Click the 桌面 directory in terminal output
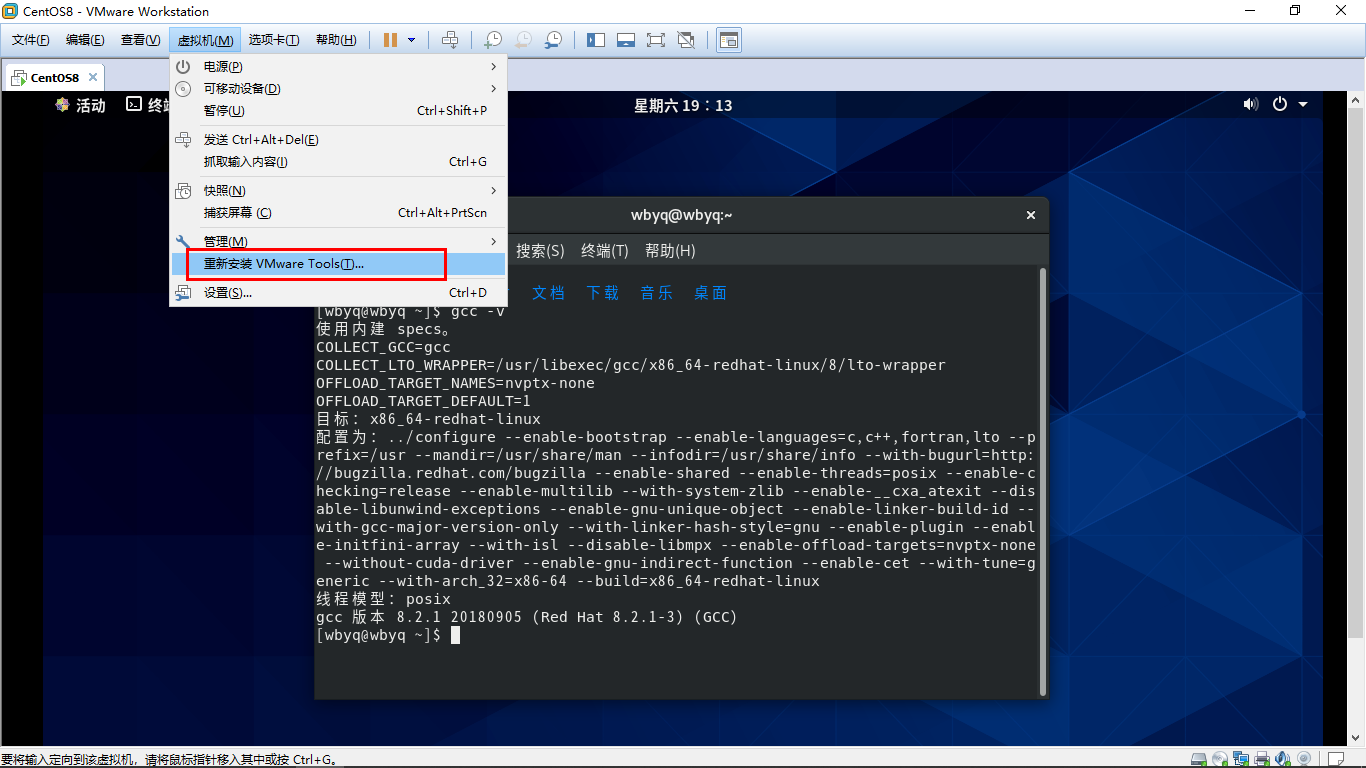1366x768 pixels. (711, 293)
